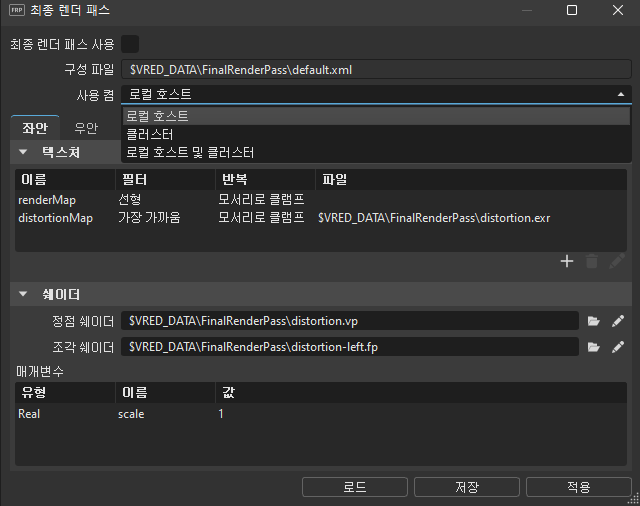Edit the 정점 쉐이더 with pencil icon

[618, 321]
